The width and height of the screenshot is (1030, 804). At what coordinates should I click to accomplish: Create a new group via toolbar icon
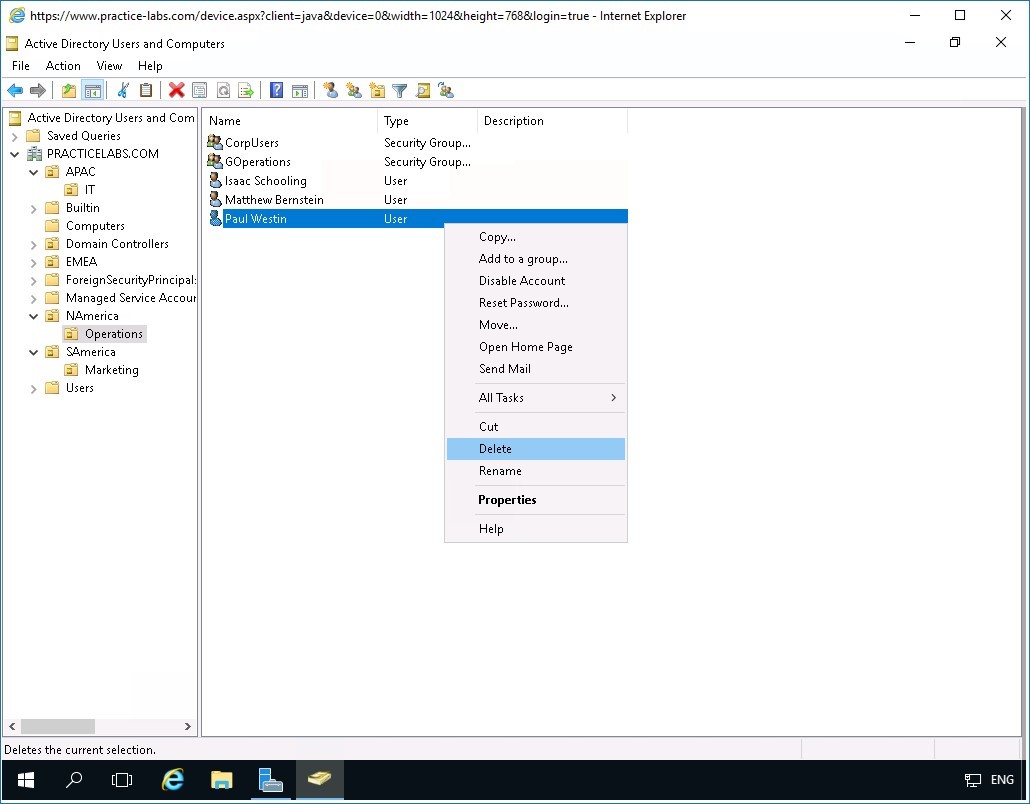coord(354,90)
